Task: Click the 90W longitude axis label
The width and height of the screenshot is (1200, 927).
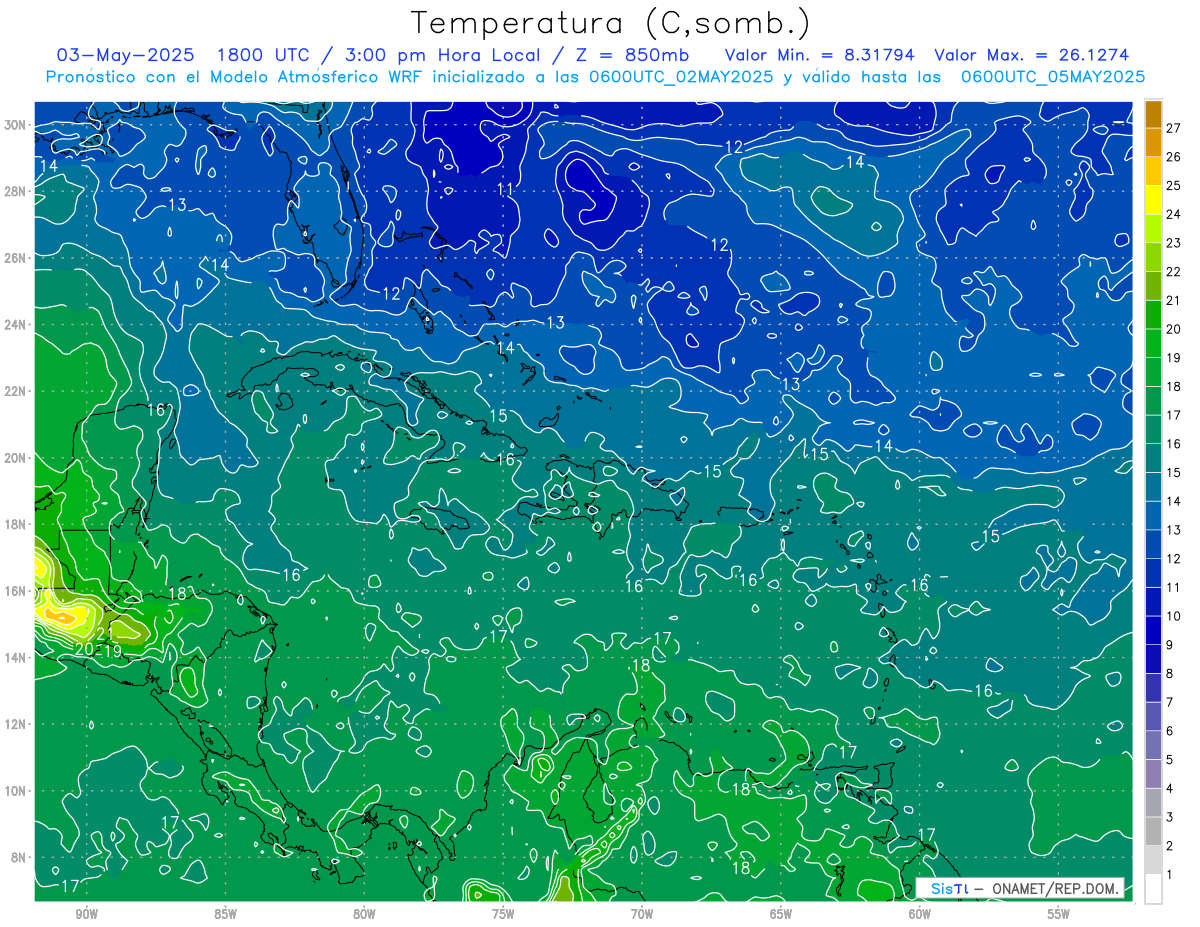Action: tap(86, 914)
